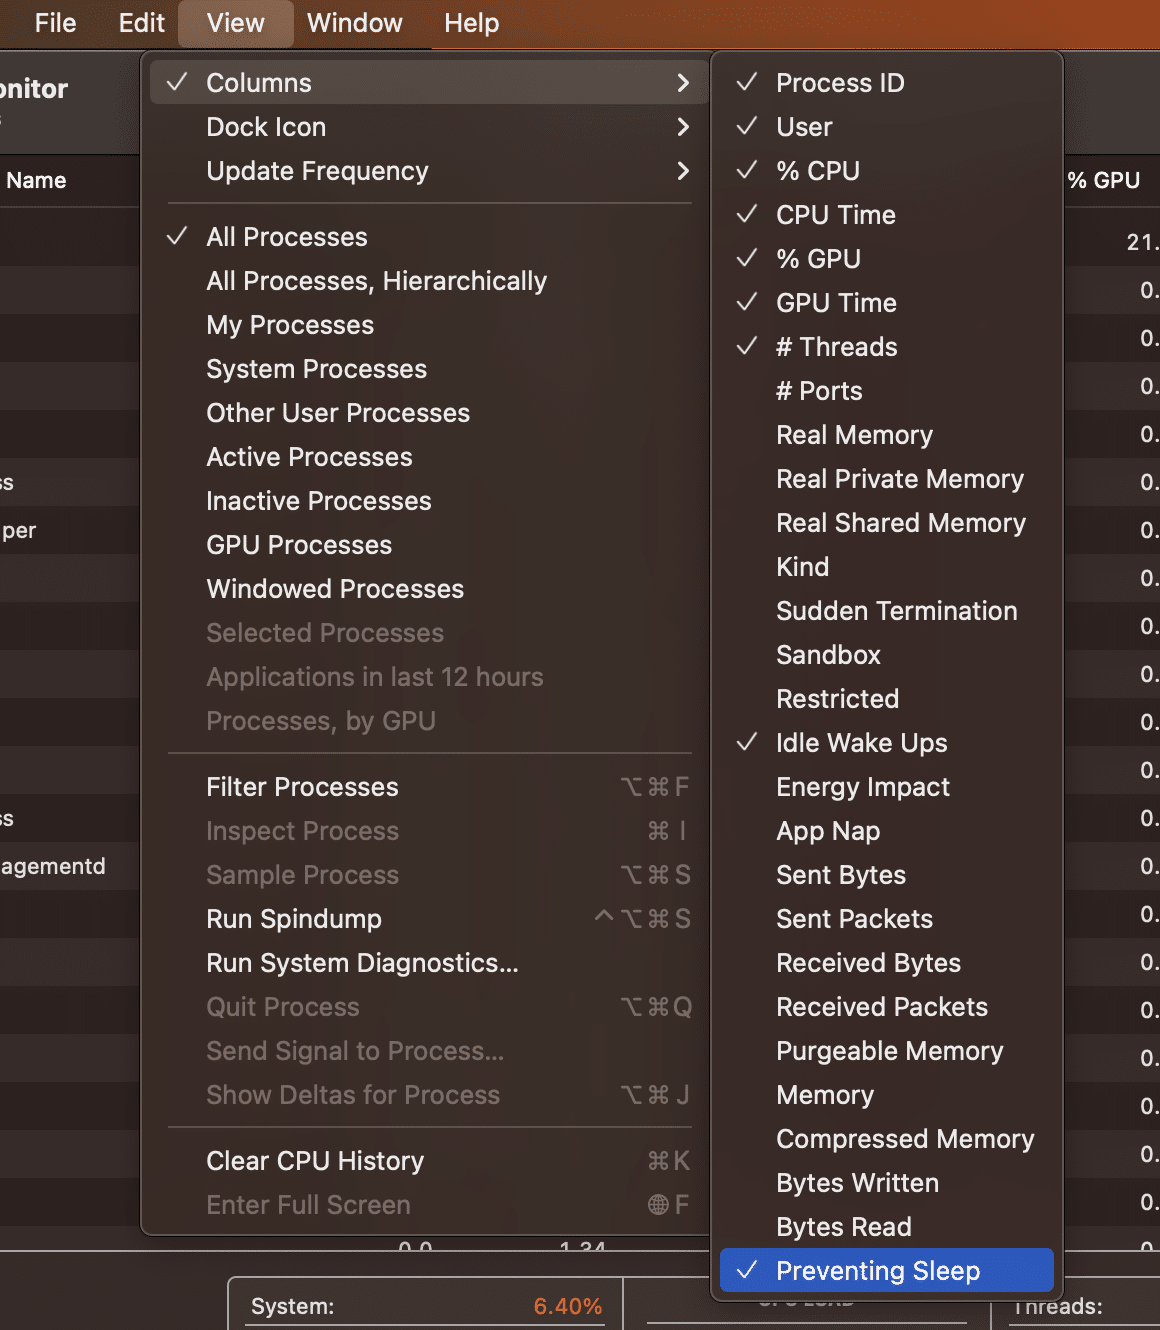
Task: Open the Edit menu
Action: (141, 23)
